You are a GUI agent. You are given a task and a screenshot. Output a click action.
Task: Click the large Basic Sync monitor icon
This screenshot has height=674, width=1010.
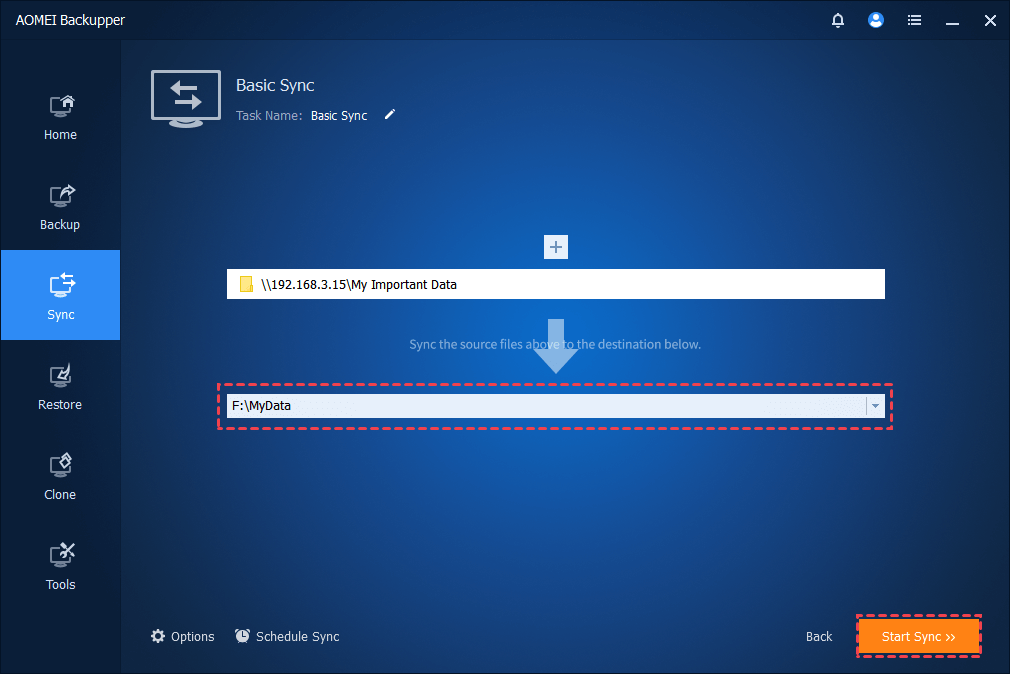(186, 99)
